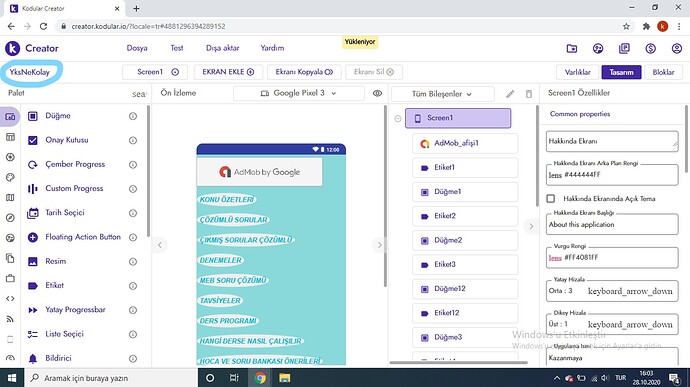The height and width of the screenshot is (387, 690).
Task: Show info for Floating Action Button
Action: point(133,237)
